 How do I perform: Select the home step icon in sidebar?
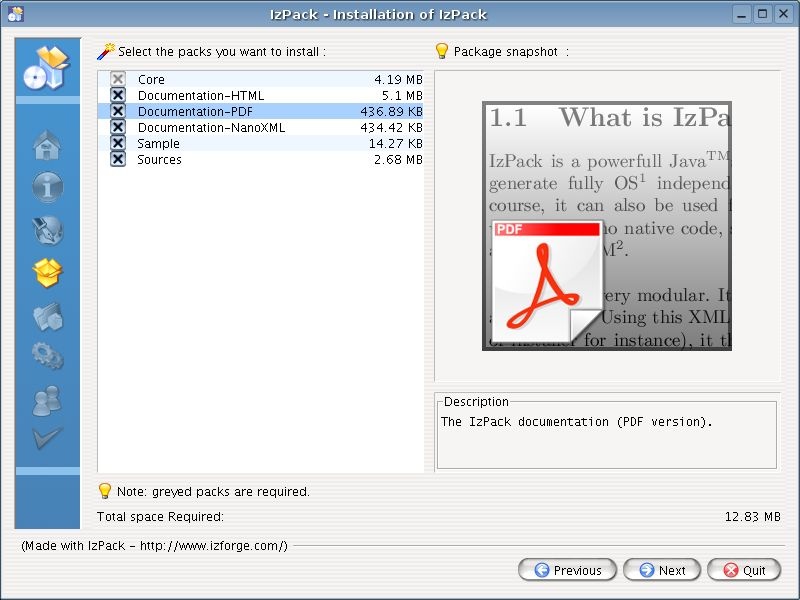coord(47,144)
